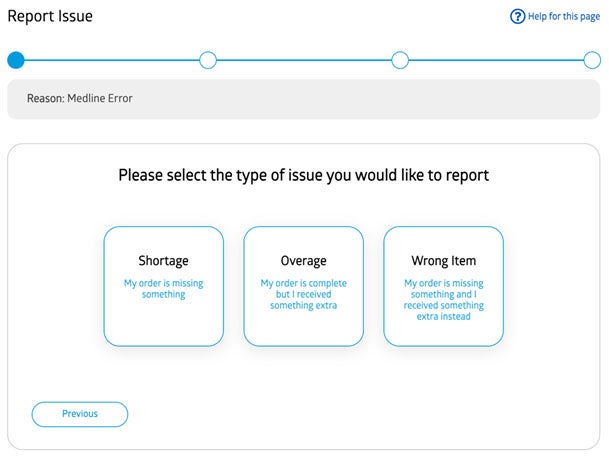Choose the Shortage issue card

point(163,286)
